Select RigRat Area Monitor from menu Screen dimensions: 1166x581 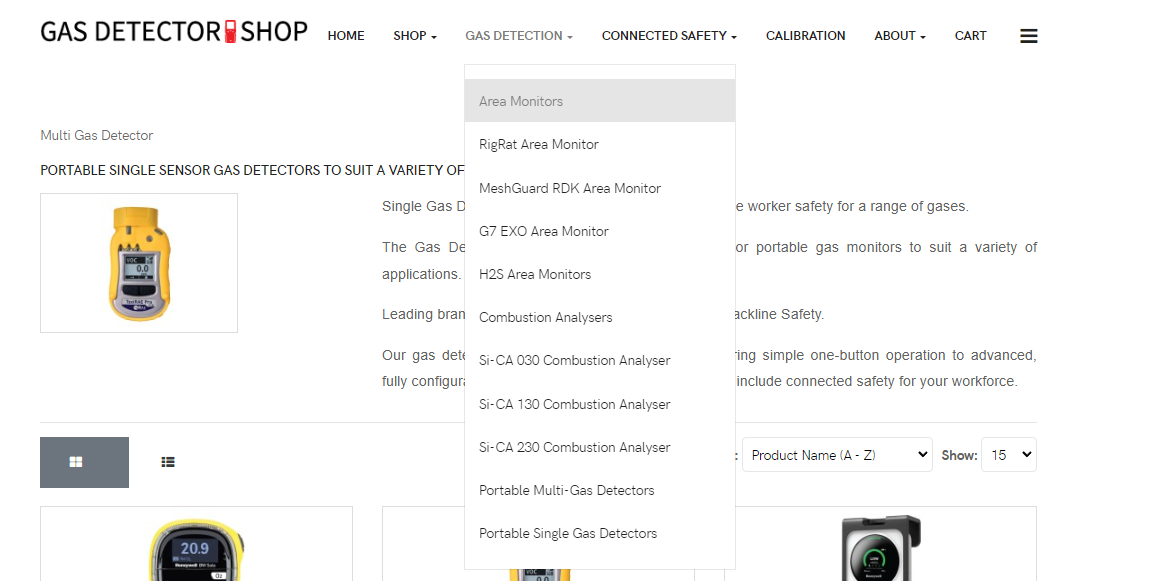pyautogui.click(x=539, y=144)
